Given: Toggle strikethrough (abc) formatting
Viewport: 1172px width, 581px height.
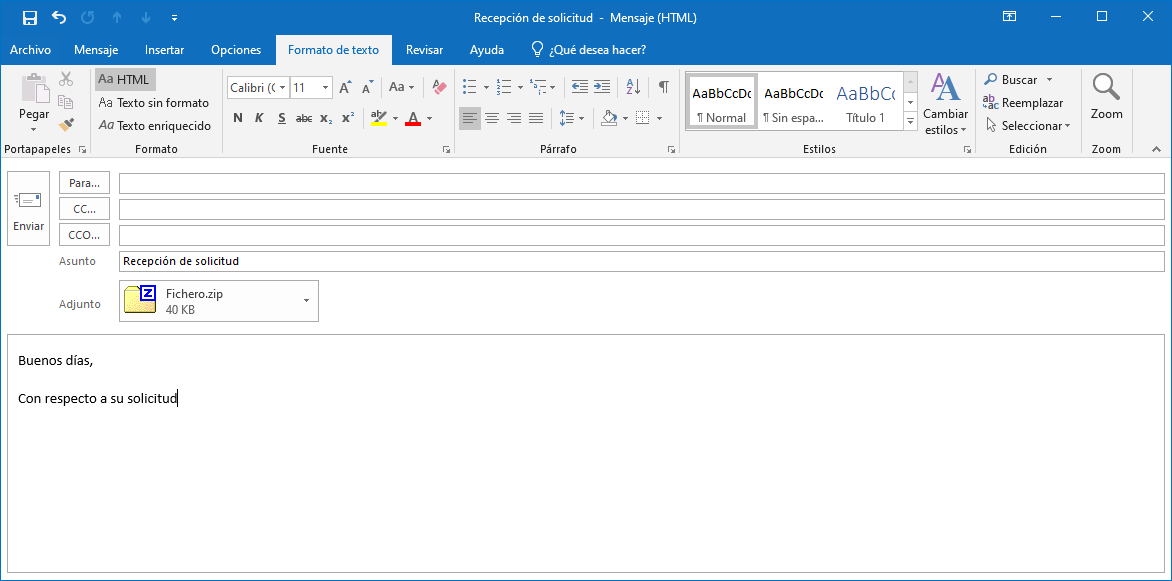Looking at the screenshot, I should [x=304, y=118].
